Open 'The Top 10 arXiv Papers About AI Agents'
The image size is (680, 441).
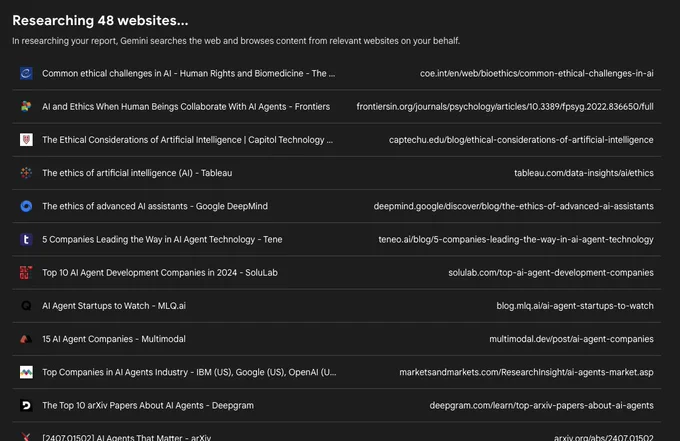point(148,405)
